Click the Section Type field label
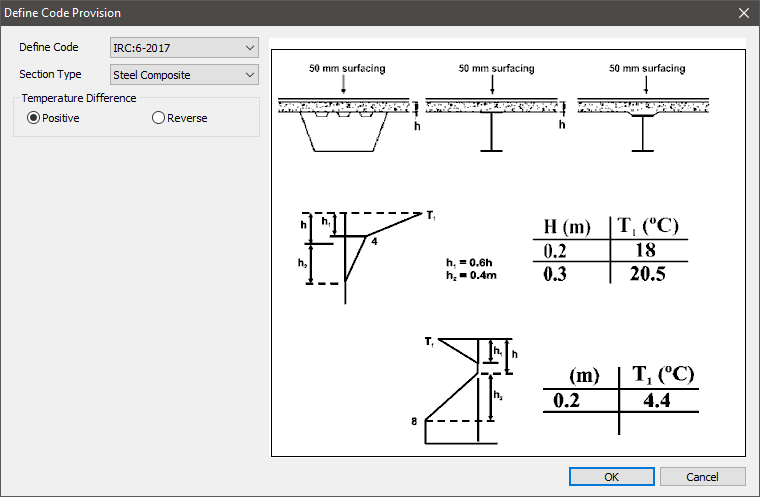 [x=50, y=74]
